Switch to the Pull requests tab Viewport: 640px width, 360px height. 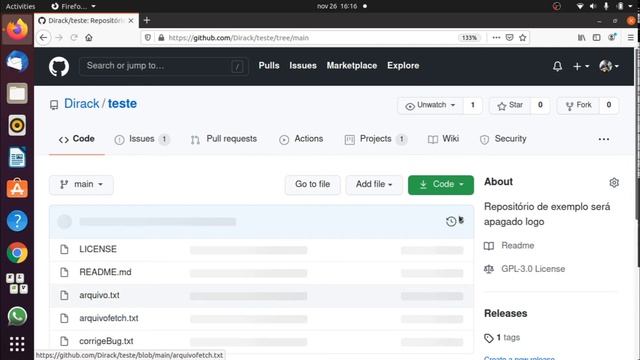point(224,139)
